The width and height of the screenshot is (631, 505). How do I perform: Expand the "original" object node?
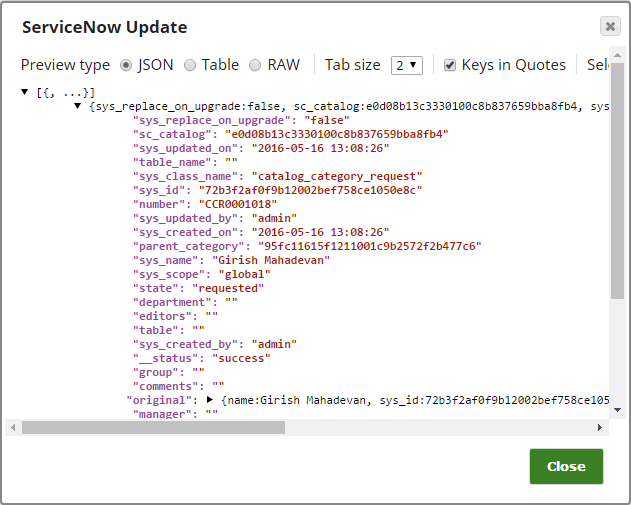[x=210, y=400]
